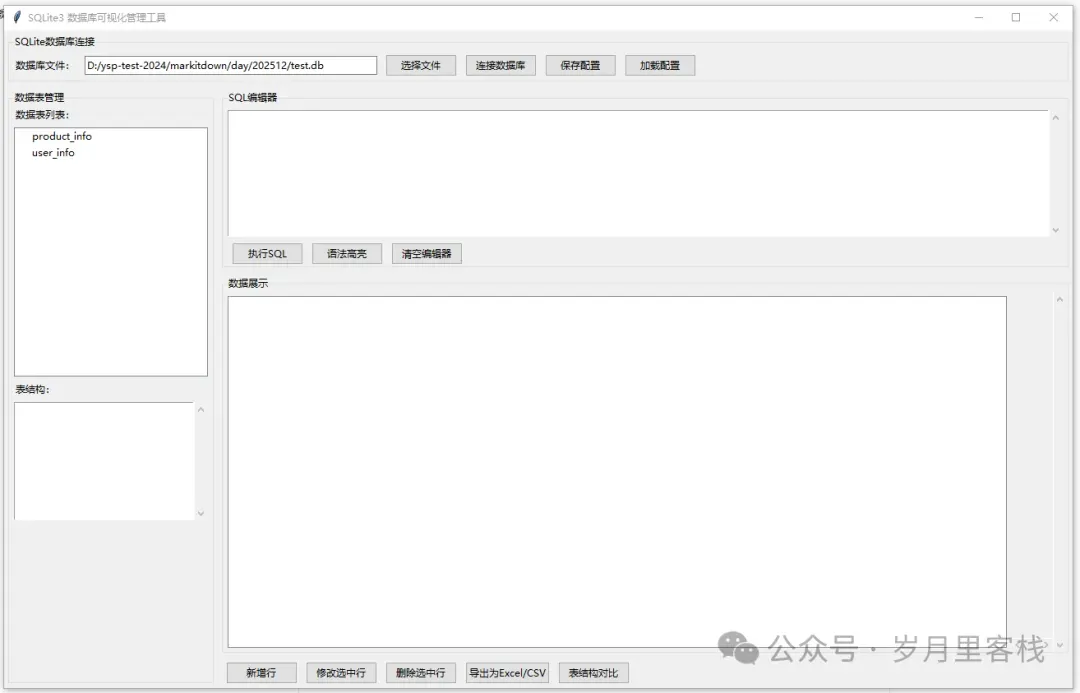Image resolution: width=1080 pixels, height=693 pixels.
Task: Click the 选择文件 button
Action: pos(421,65)
